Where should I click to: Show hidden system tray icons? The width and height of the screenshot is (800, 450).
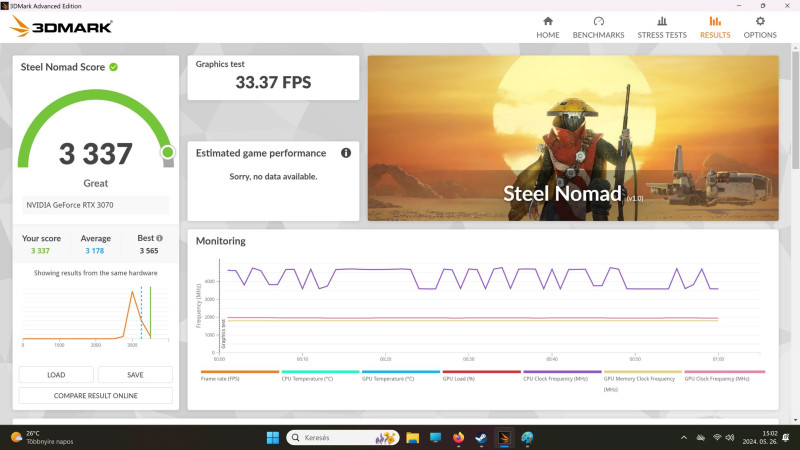point(684,438)
